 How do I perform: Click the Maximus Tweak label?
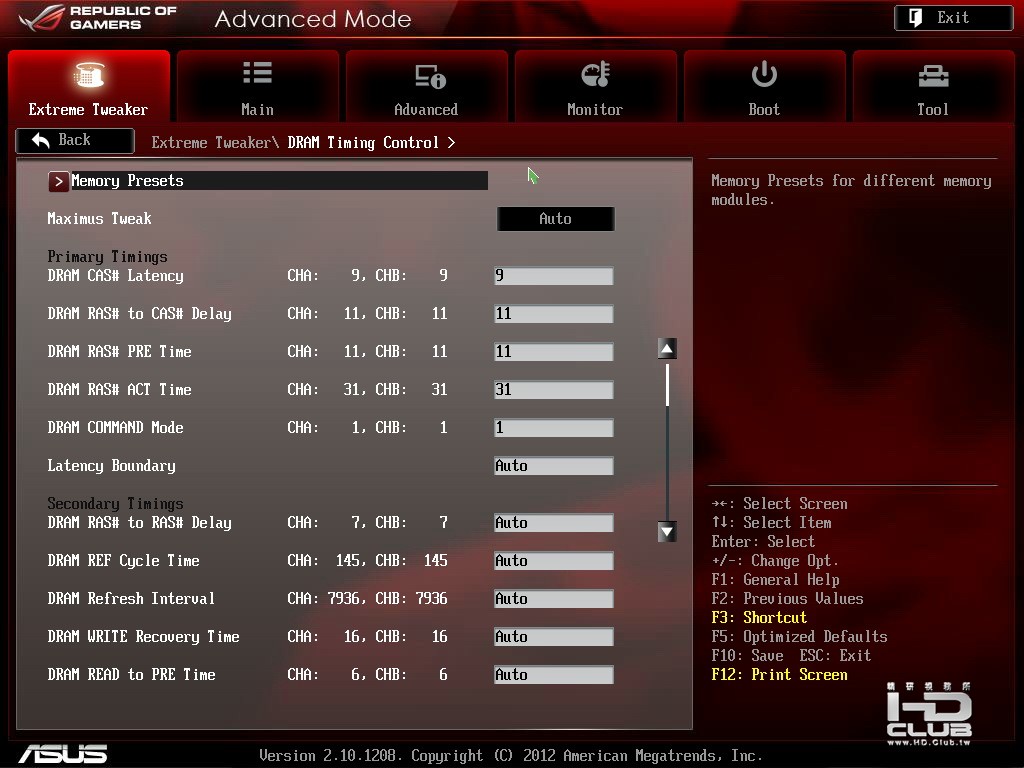pyautogui.click(x=99, y=219)
